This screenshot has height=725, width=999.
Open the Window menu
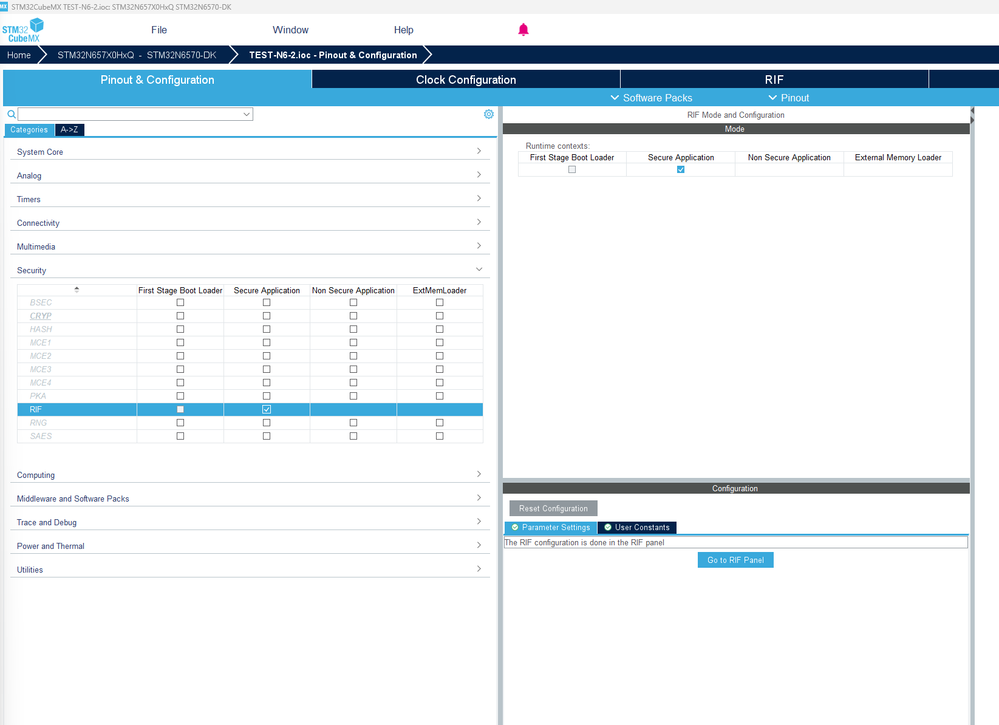(291, 30)
